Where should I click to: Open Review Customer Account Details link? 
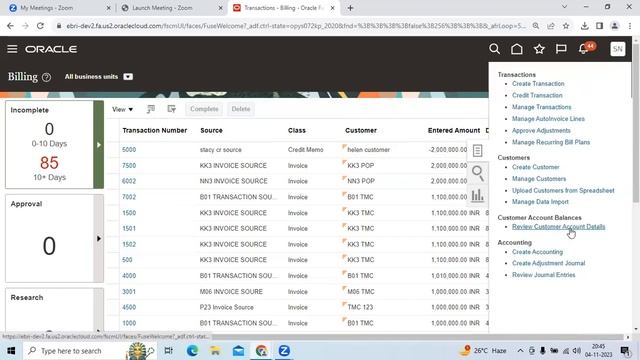point(558,227)
